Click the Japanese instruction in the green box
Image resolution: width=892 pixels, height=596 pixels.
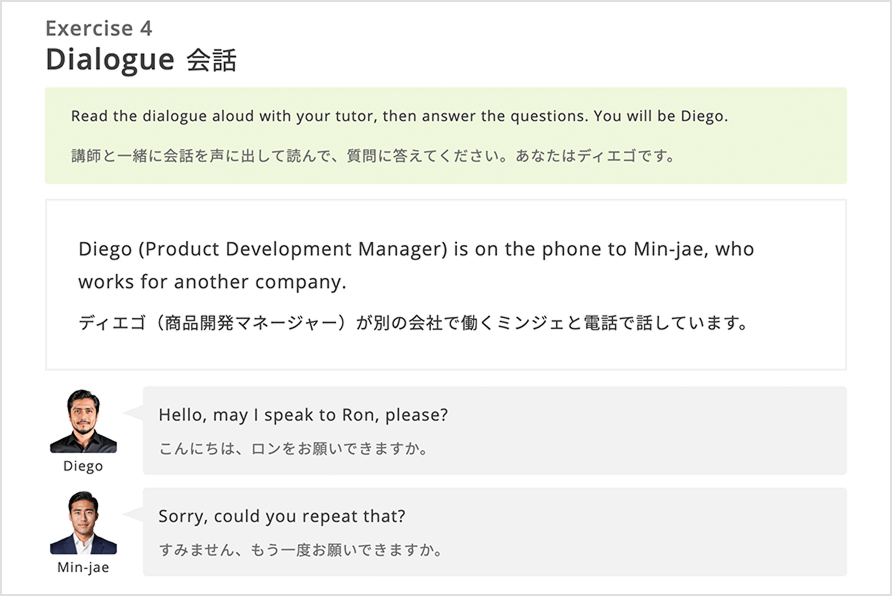[x=373, y=156]
